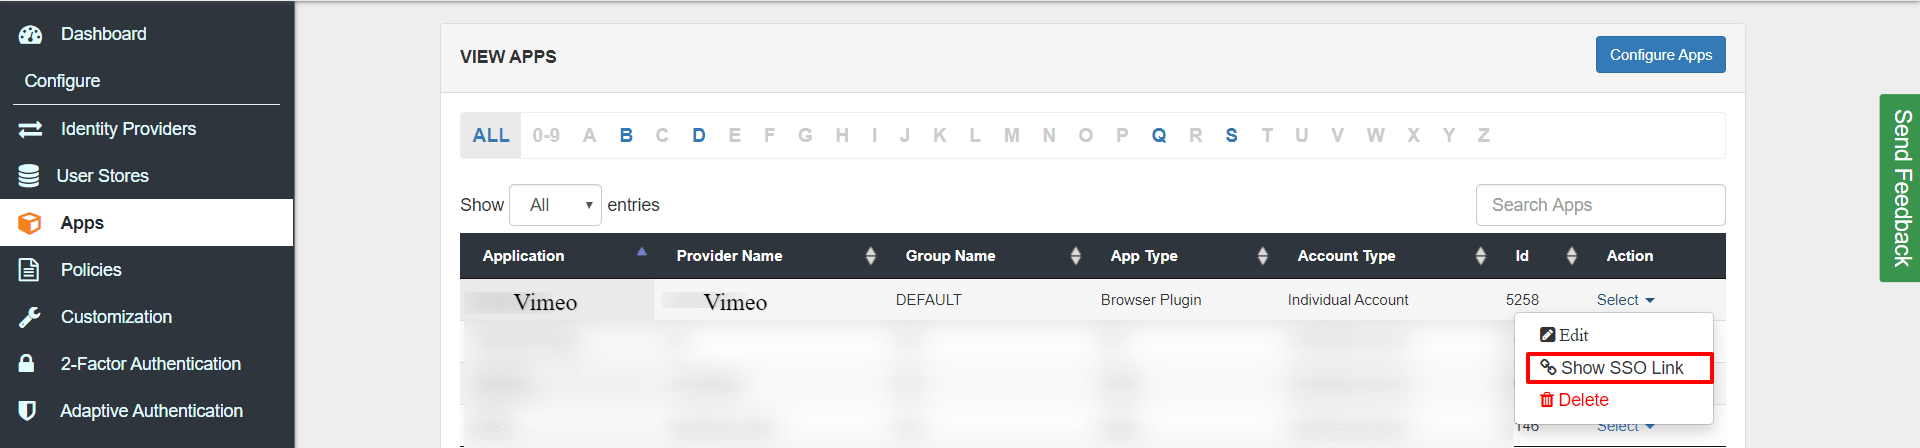Filter apps by letter Z
This screenshot has width=1920, height=448.
tap(1484, 135)
